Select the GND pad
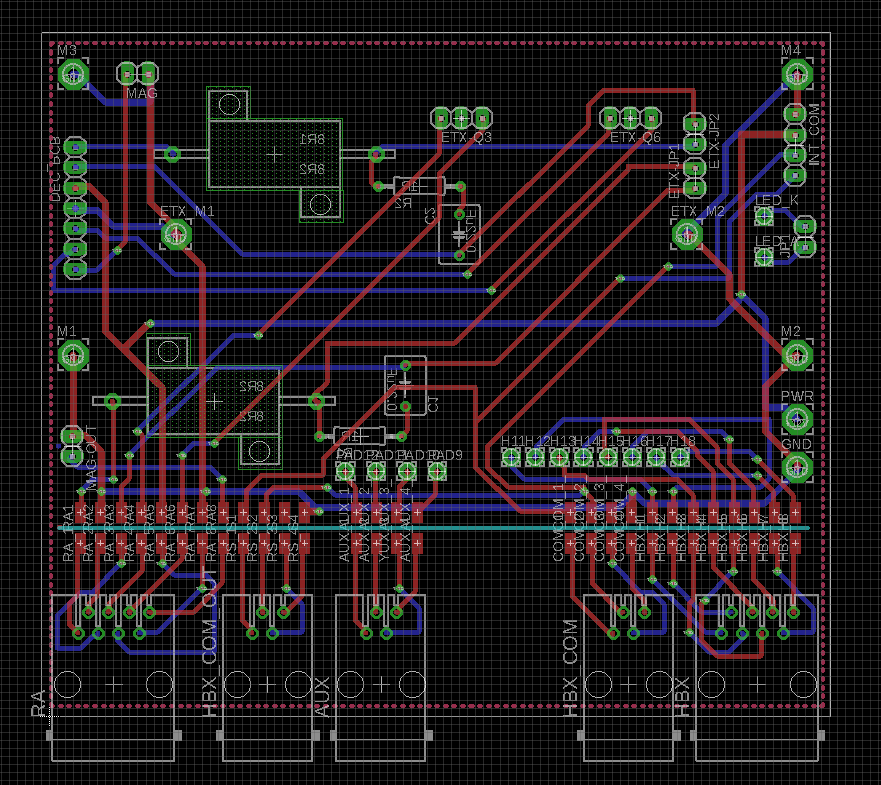The image size is (881, 785). [796, 465]
